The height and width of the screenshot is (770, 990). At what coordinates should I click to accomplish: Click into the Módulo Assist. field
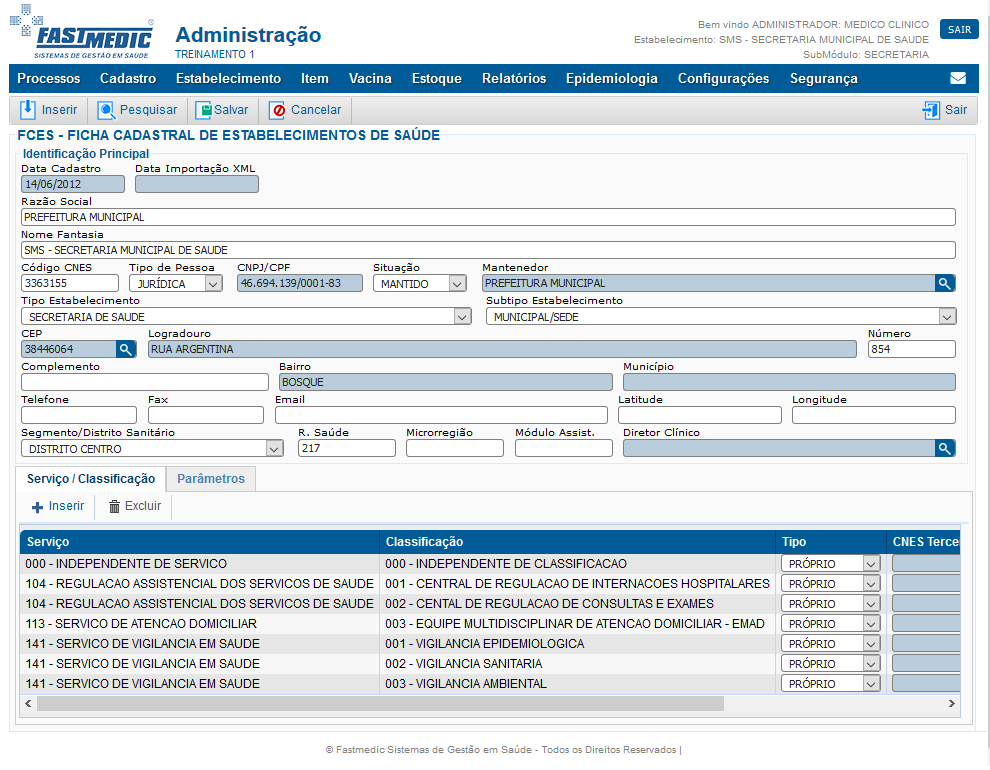(x=564, y=448)
